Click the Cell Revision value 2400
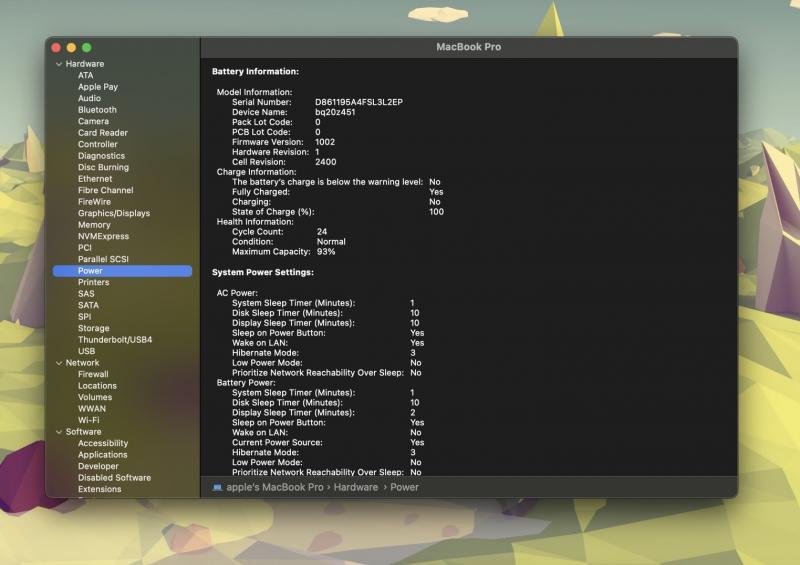 click(326, 162)
